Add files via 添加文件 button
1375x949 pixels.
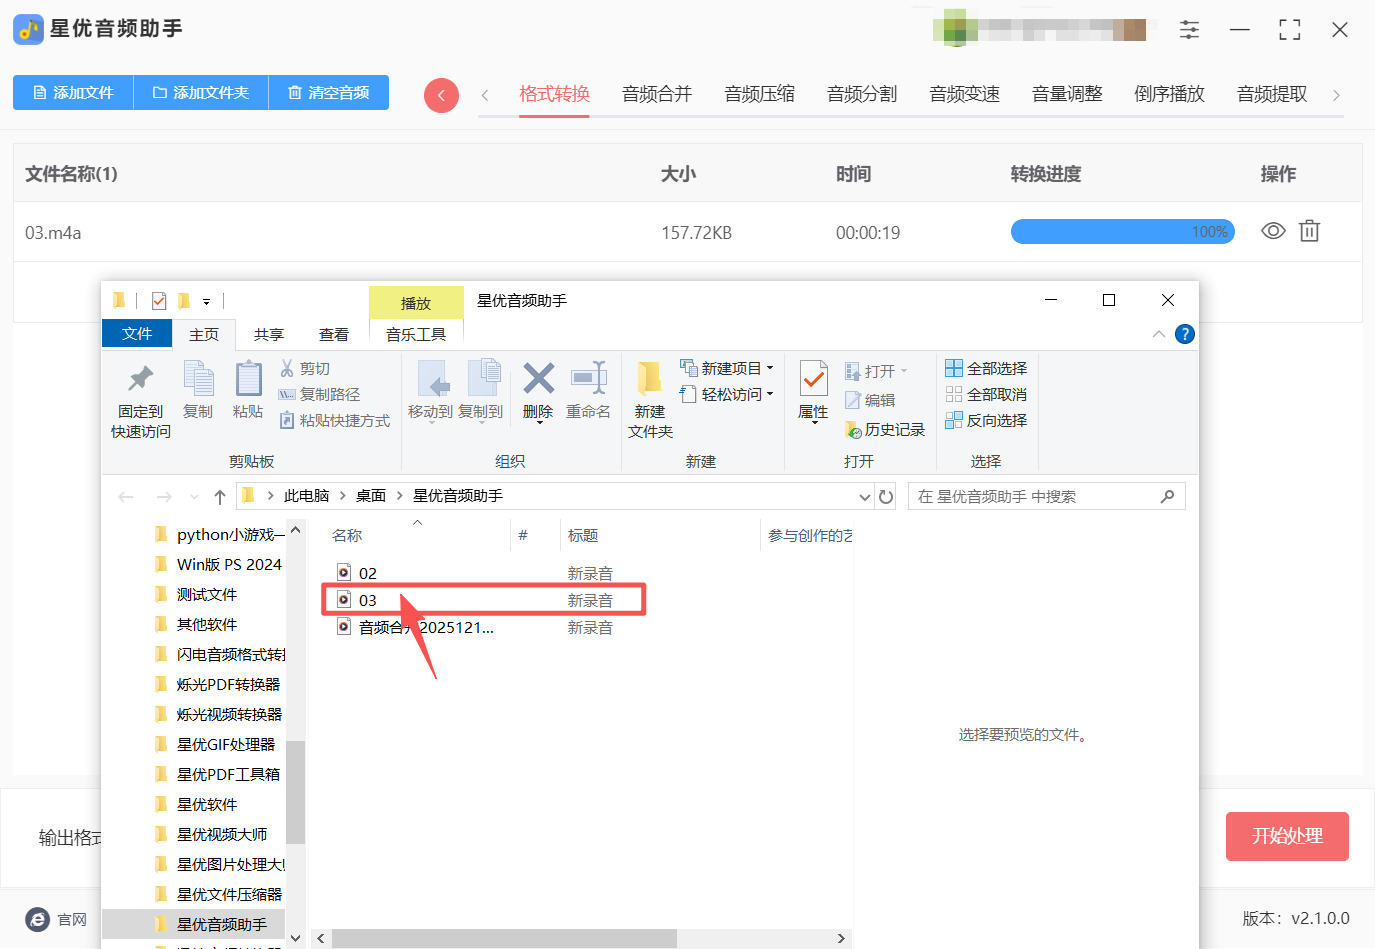click(x=73, y=91)
